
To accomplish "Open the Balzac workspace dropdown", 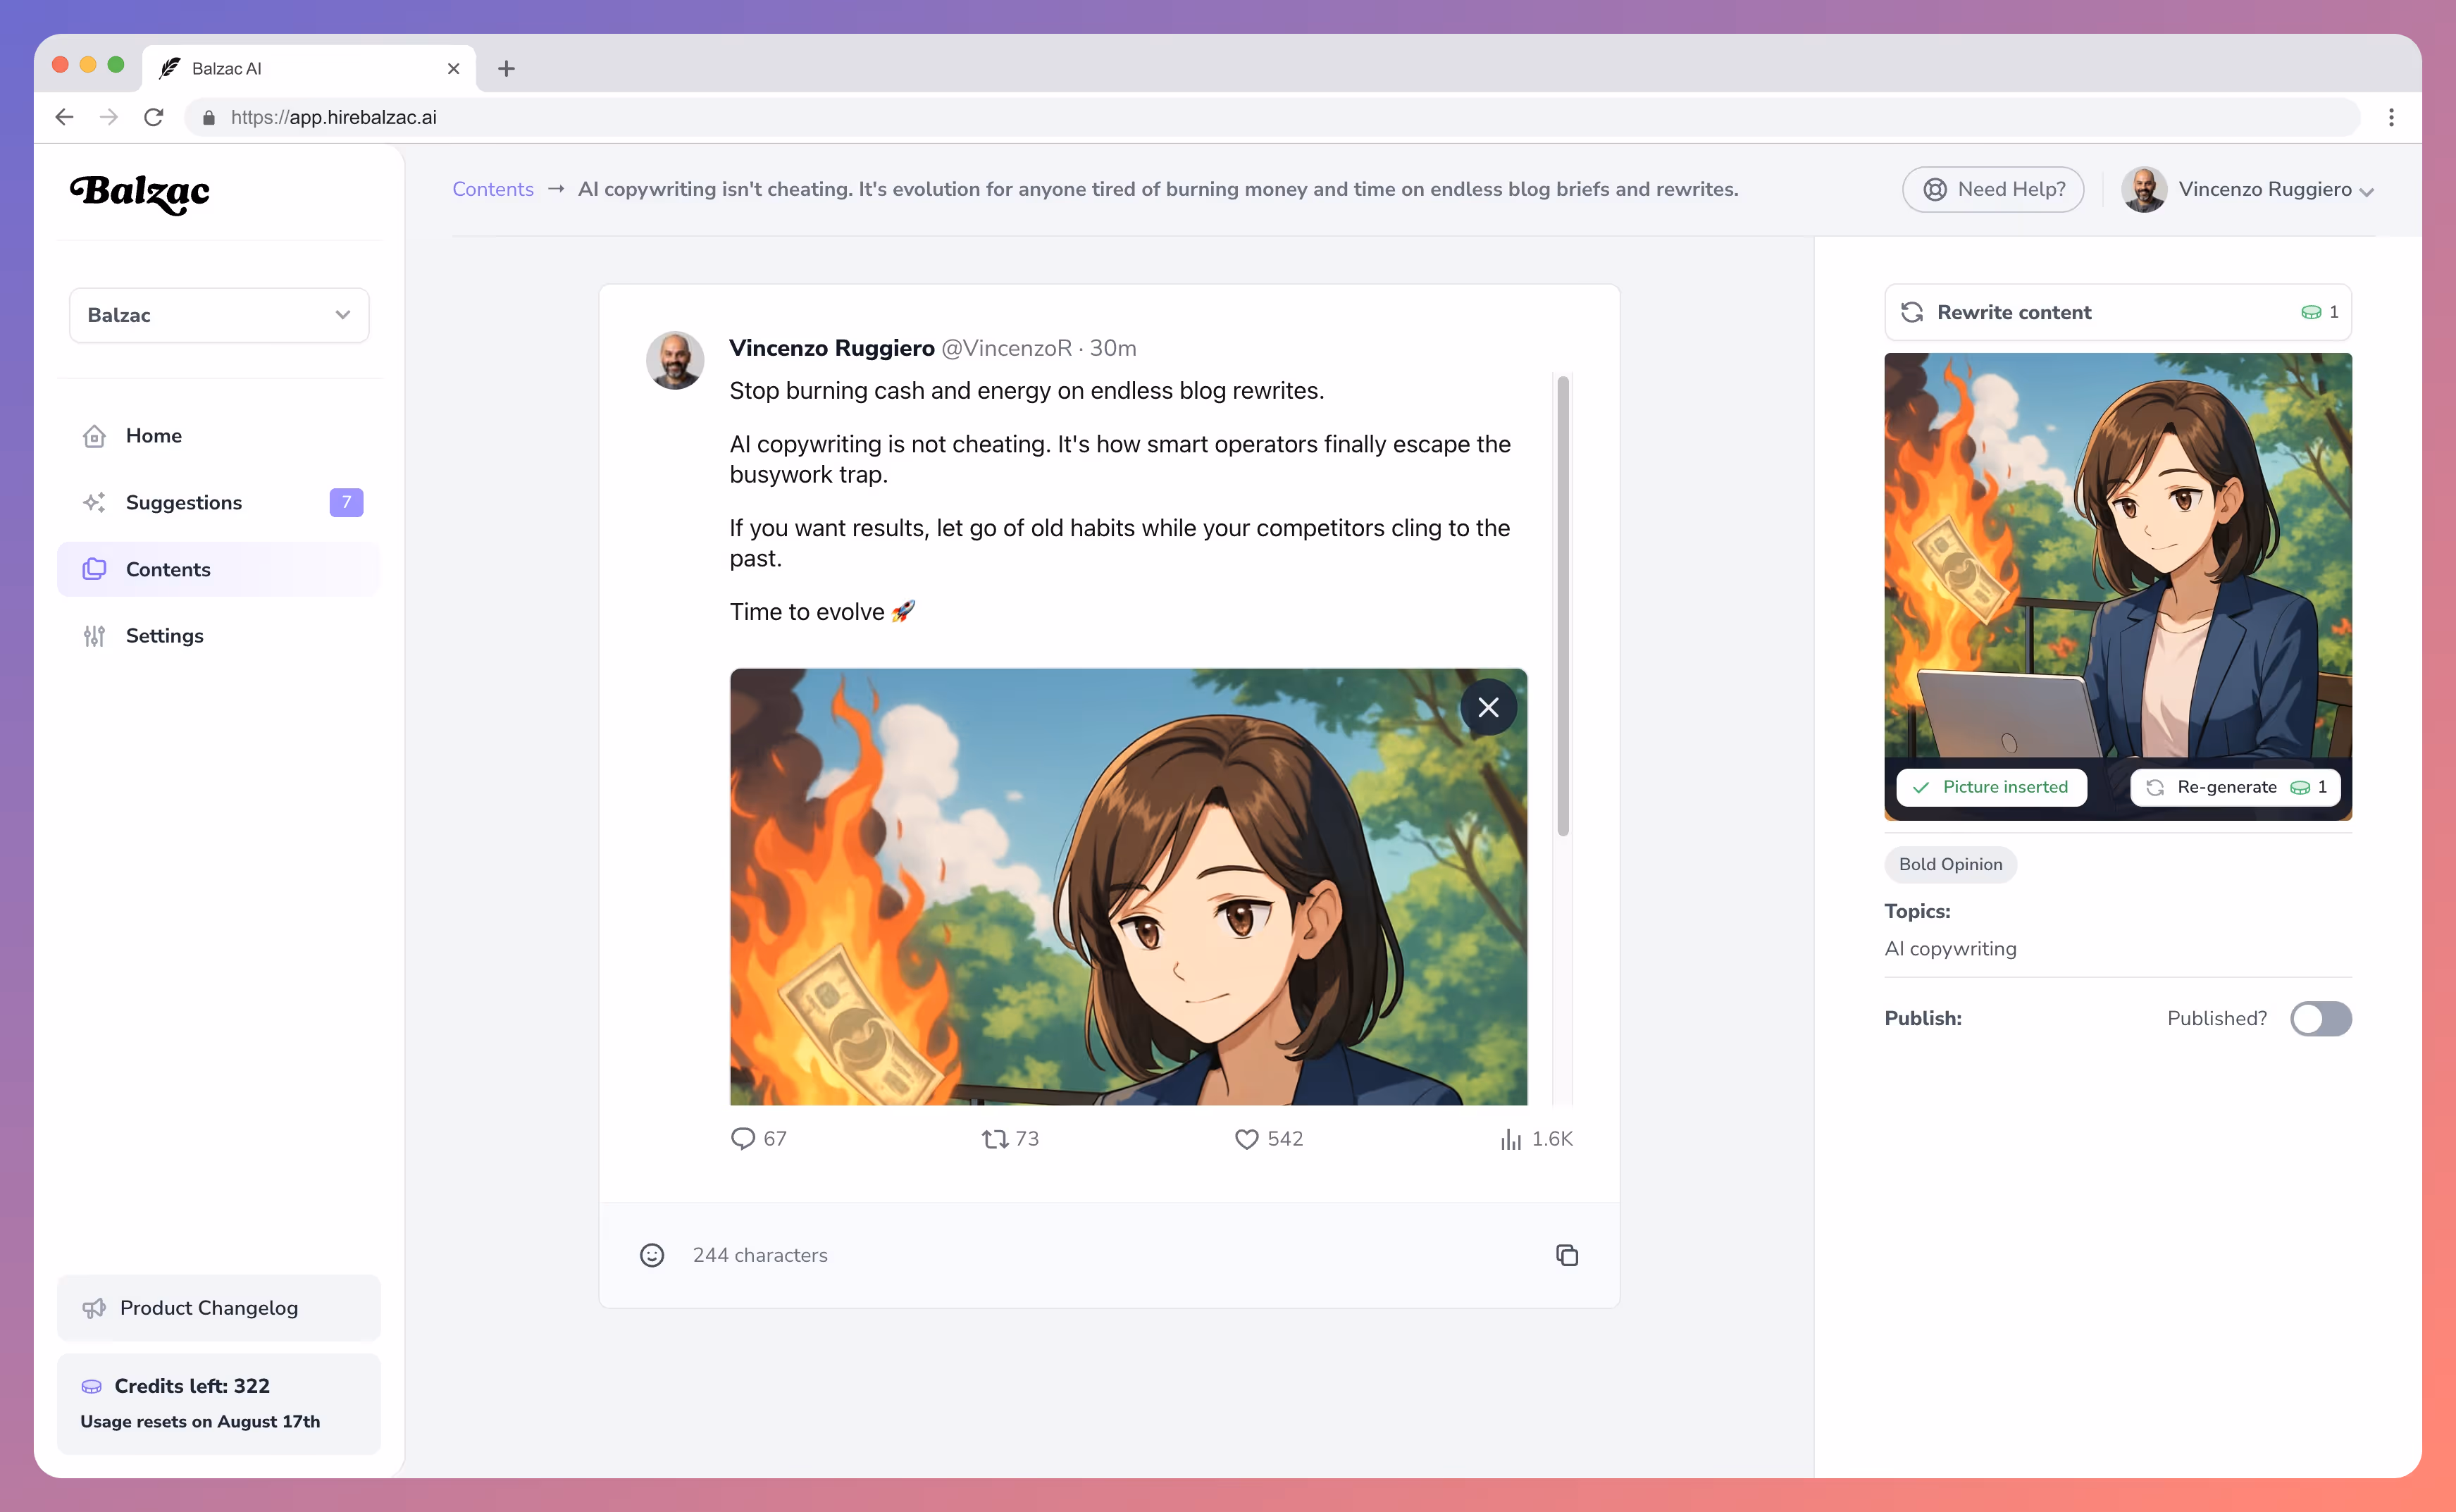I will point(219,315).
